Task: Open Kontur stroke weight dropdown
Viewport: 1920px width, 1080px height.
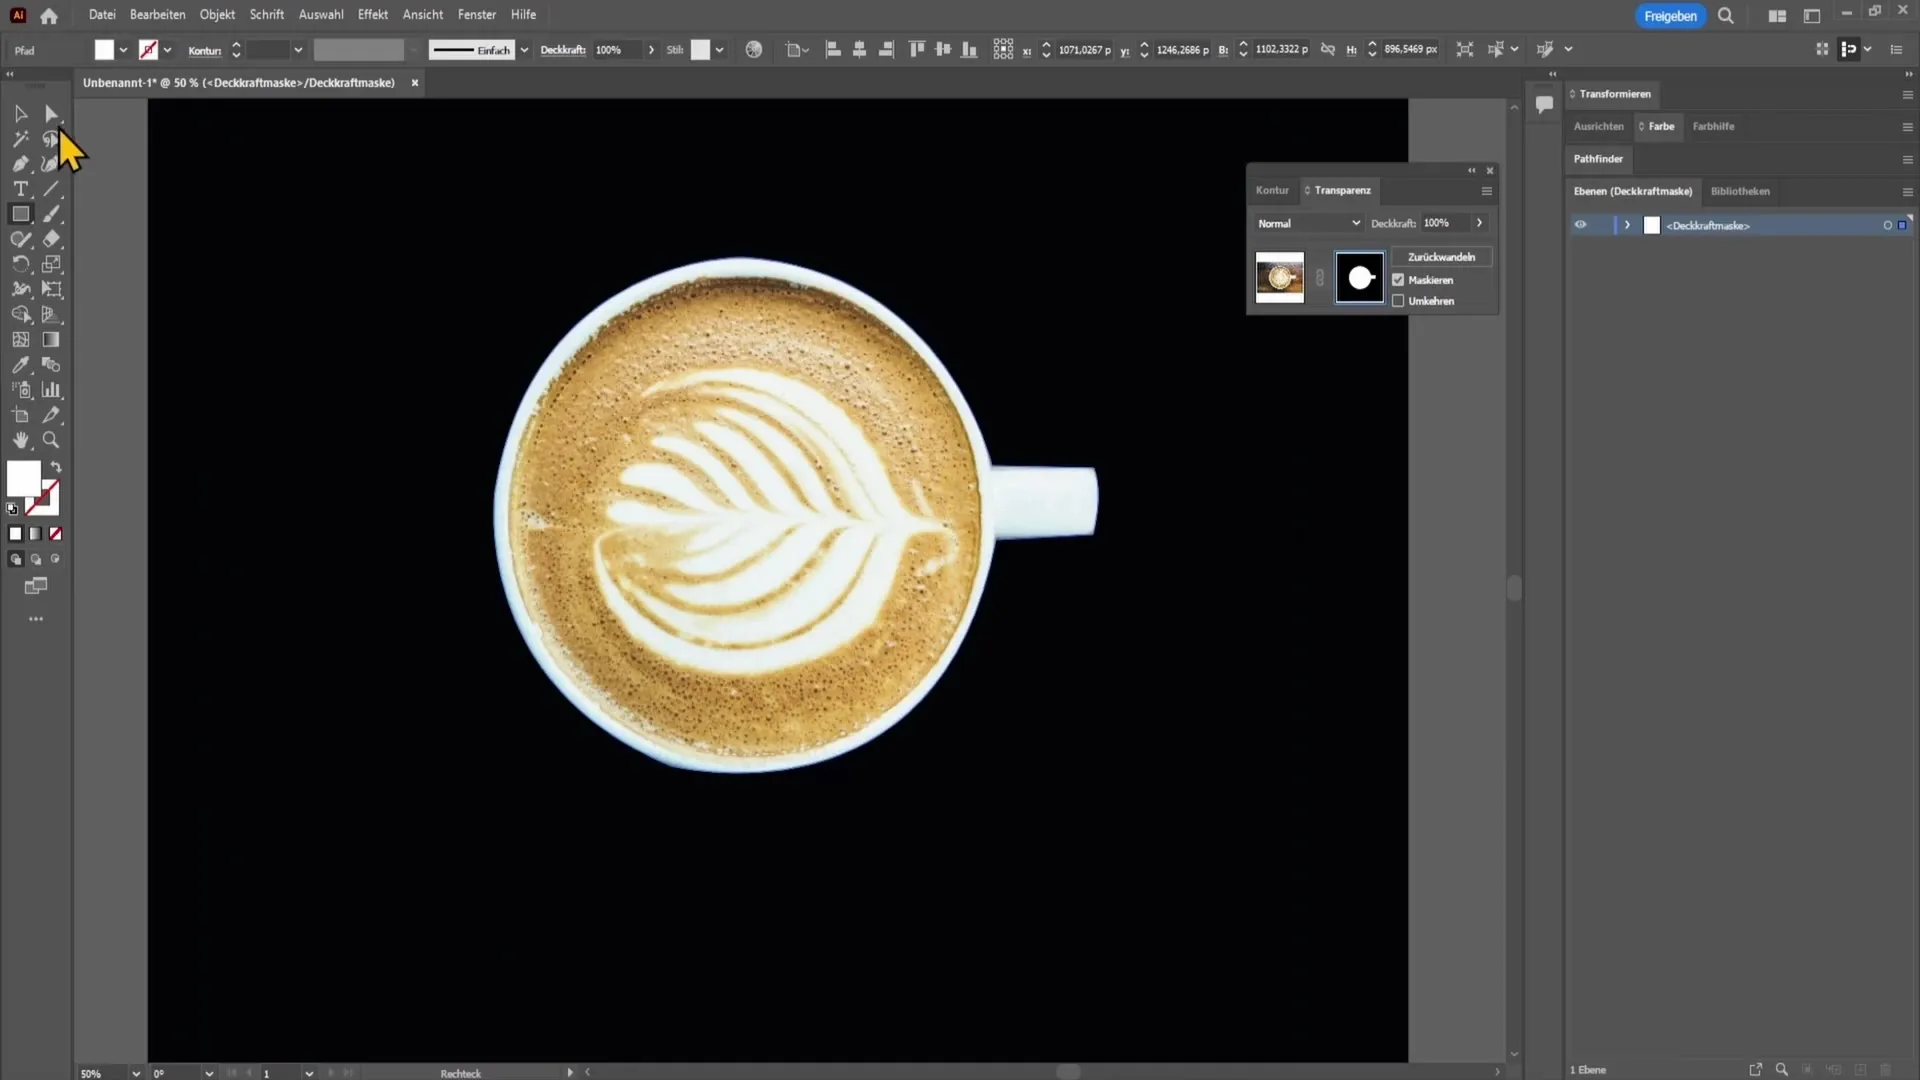Action: (x=298, y=50)
